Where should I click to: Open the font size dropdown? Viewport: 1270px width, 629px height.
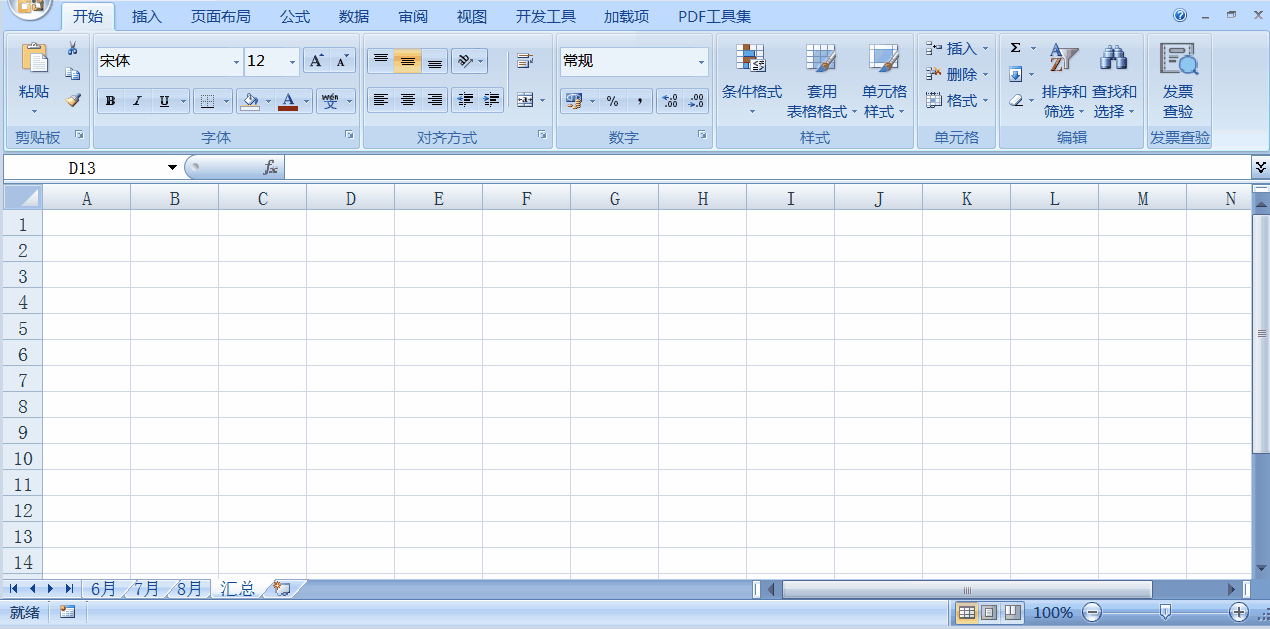(292, 62)
